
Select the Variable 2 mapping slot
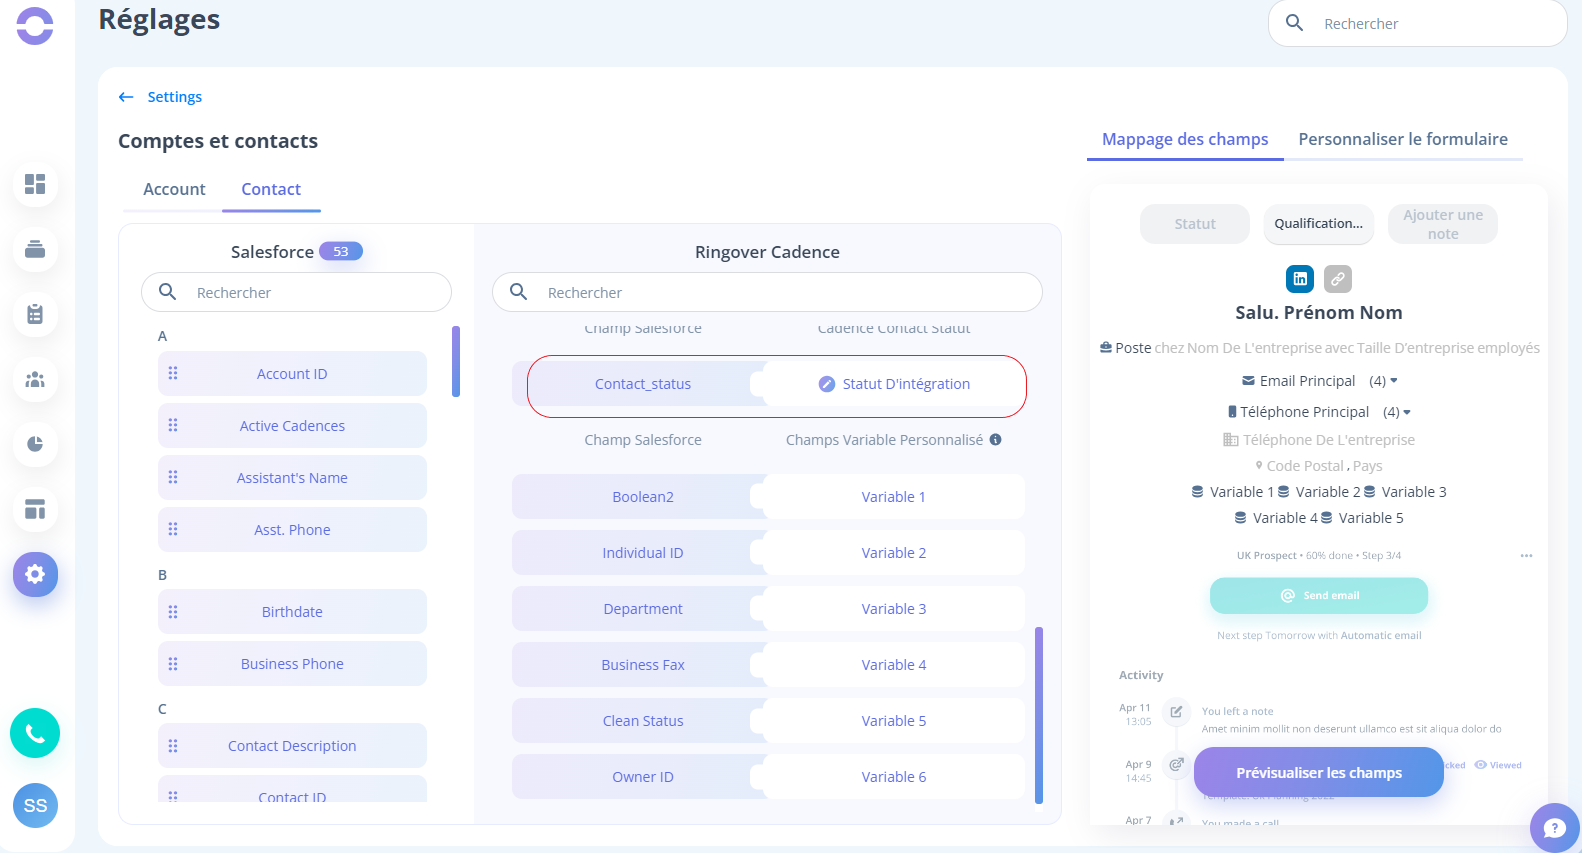click(894, 553)
